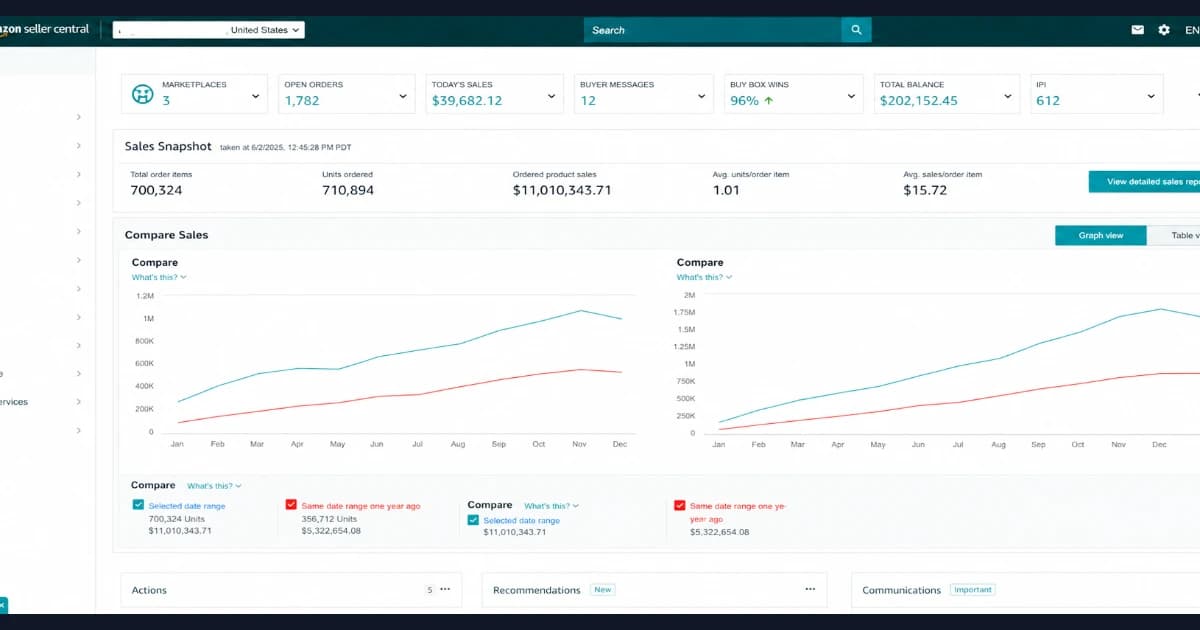1200x630 pixels.
Task: Click the Buyer Messages count 12
Action: (588, 101)
